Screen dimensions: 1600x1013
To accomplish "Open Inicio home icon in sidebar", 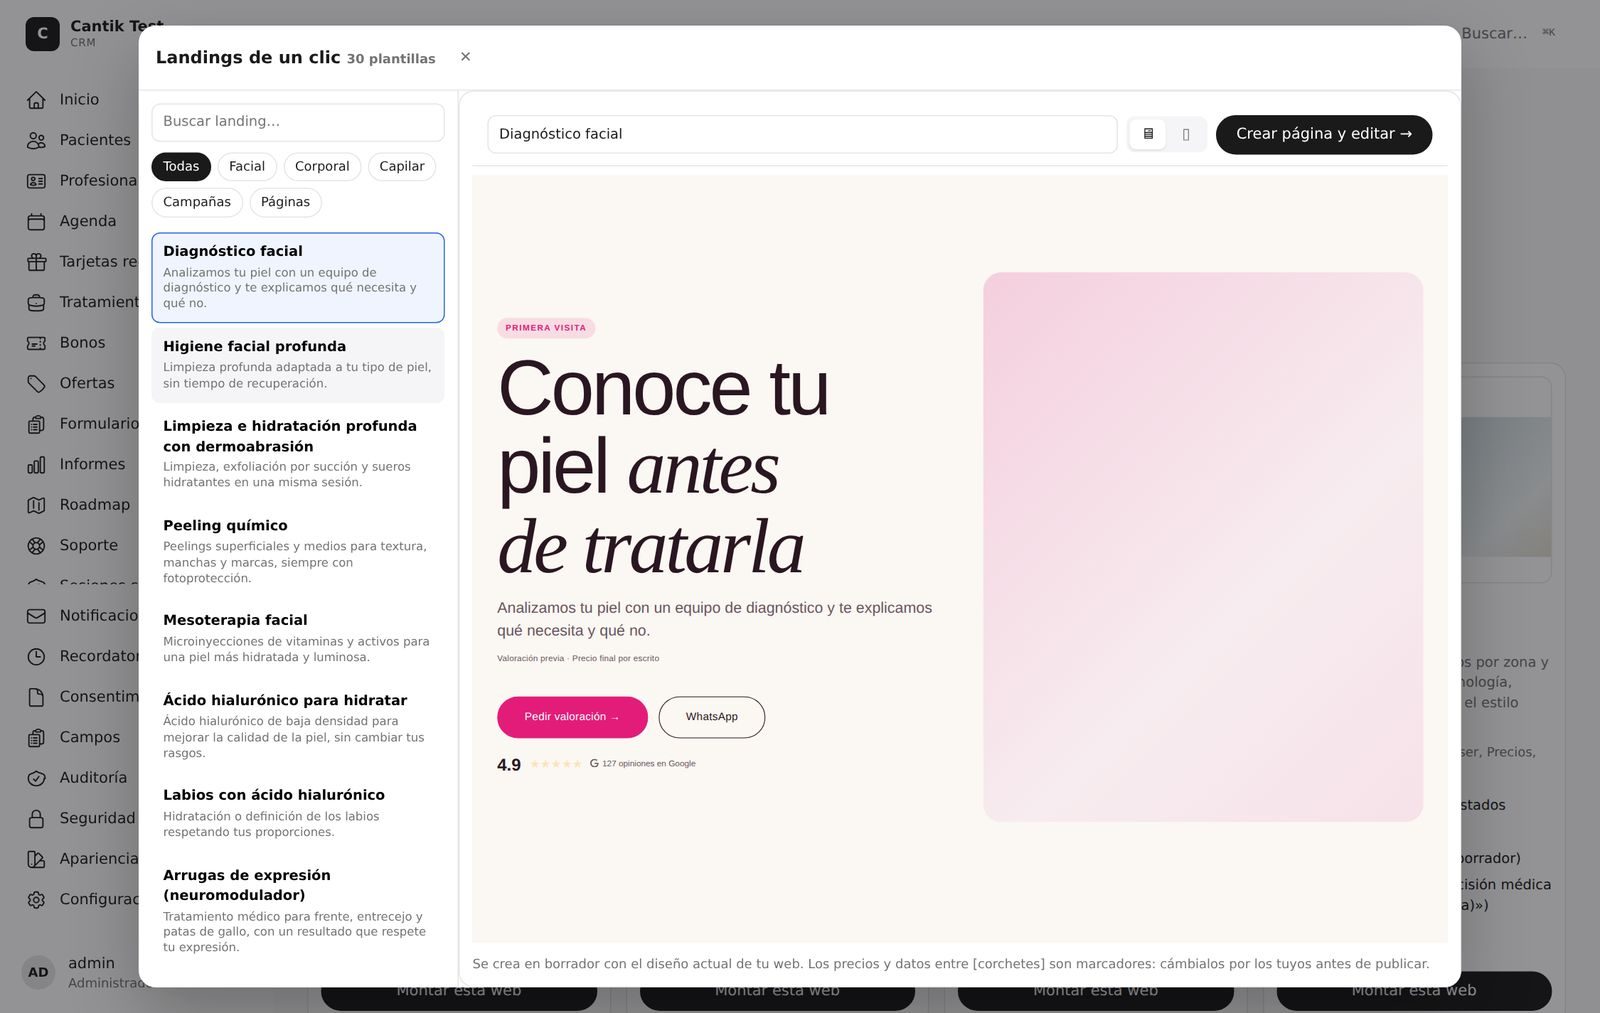I will coord(36,100).
